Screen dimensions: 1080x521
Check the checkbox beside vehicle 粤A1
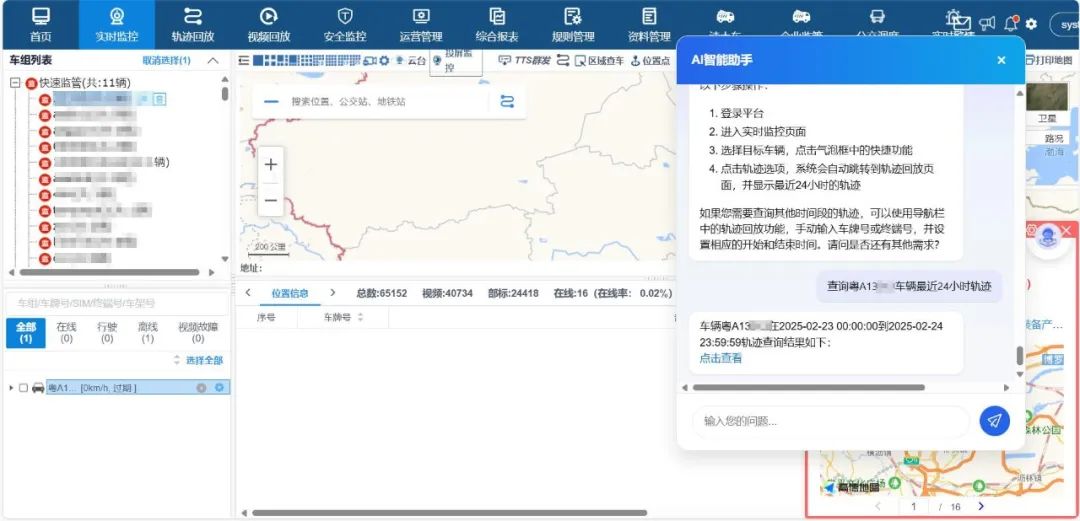pos(23,388)
